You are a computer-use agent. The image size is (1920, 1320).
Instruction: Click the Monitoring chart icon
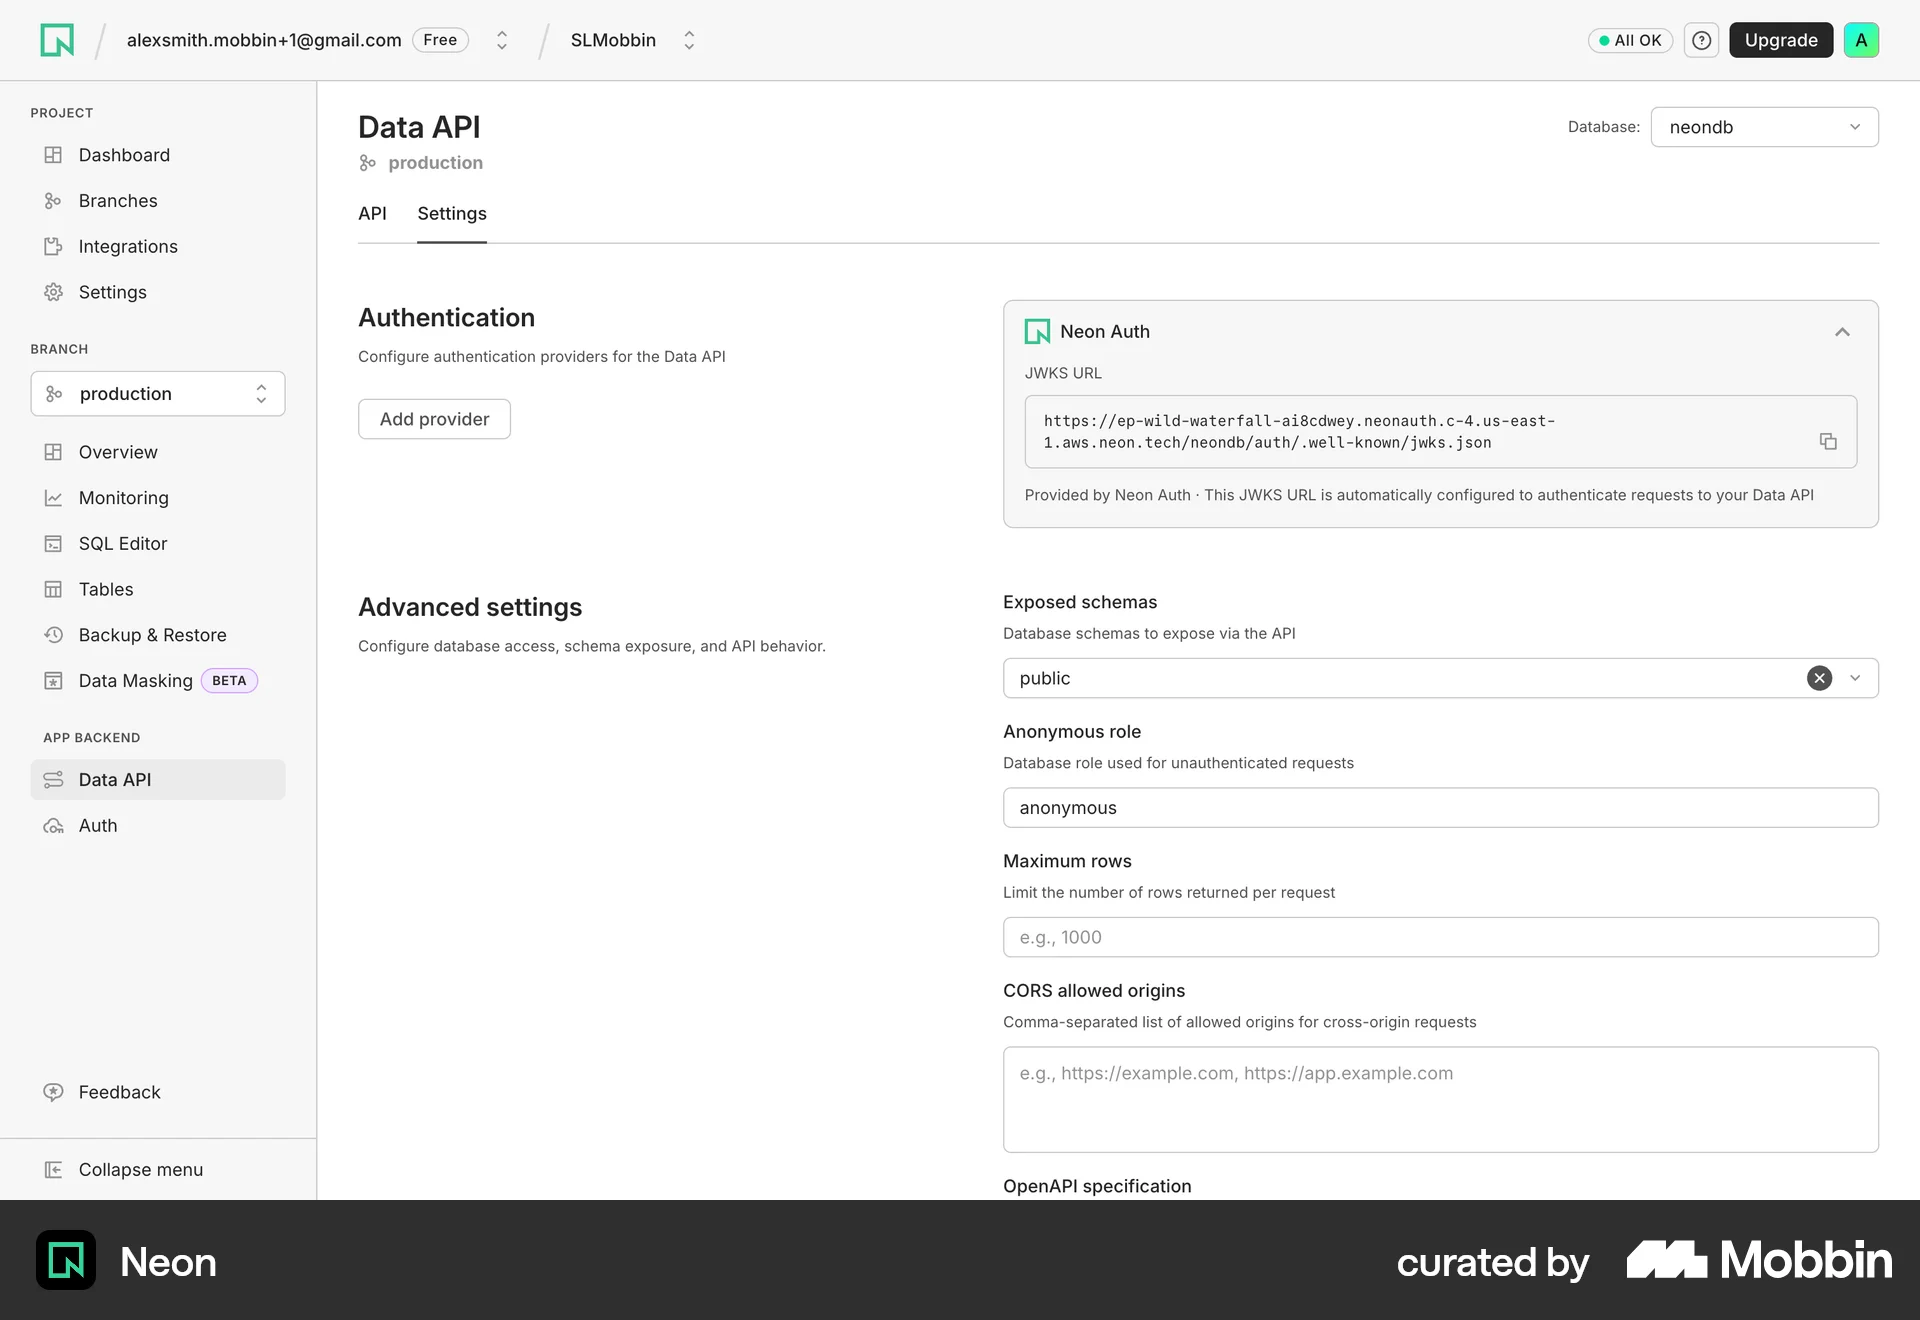coord(53,498)
